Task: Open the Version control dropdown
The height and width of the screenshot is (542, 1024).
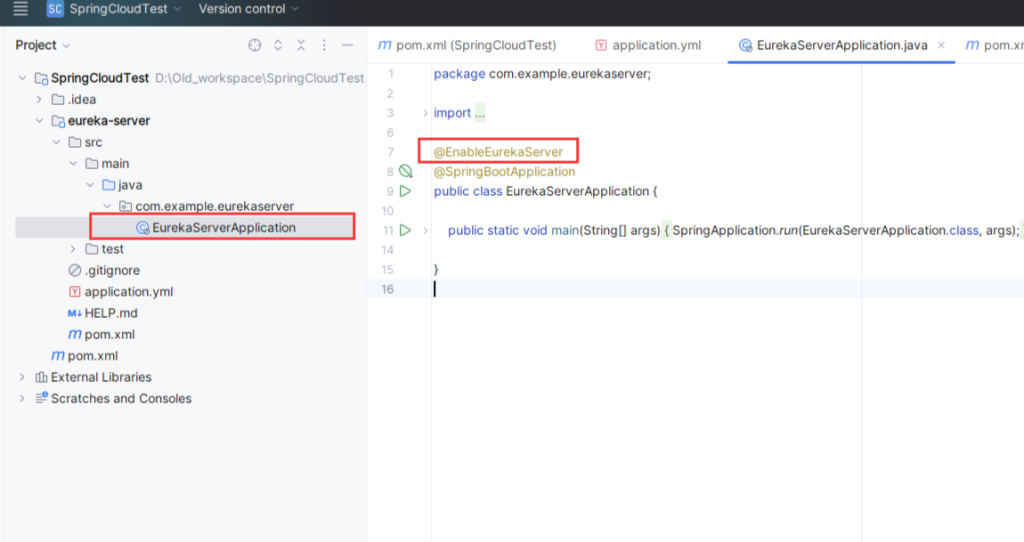Action: coord(248,9)
